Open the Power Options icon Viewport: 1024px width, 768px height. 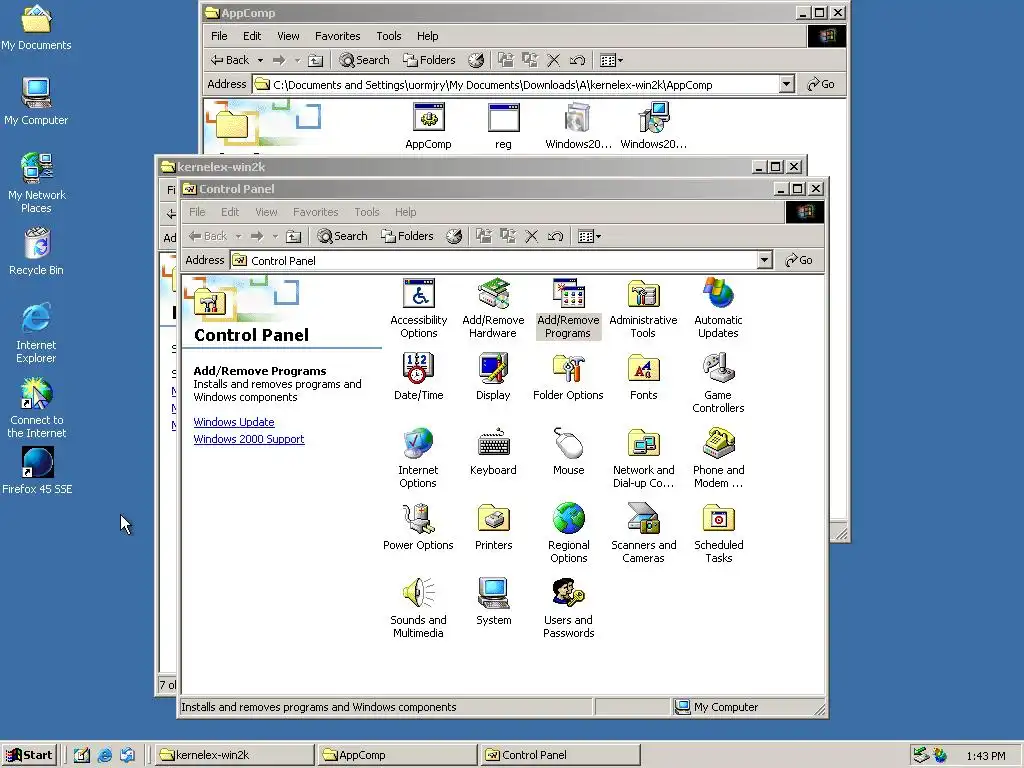click(419, 526)
